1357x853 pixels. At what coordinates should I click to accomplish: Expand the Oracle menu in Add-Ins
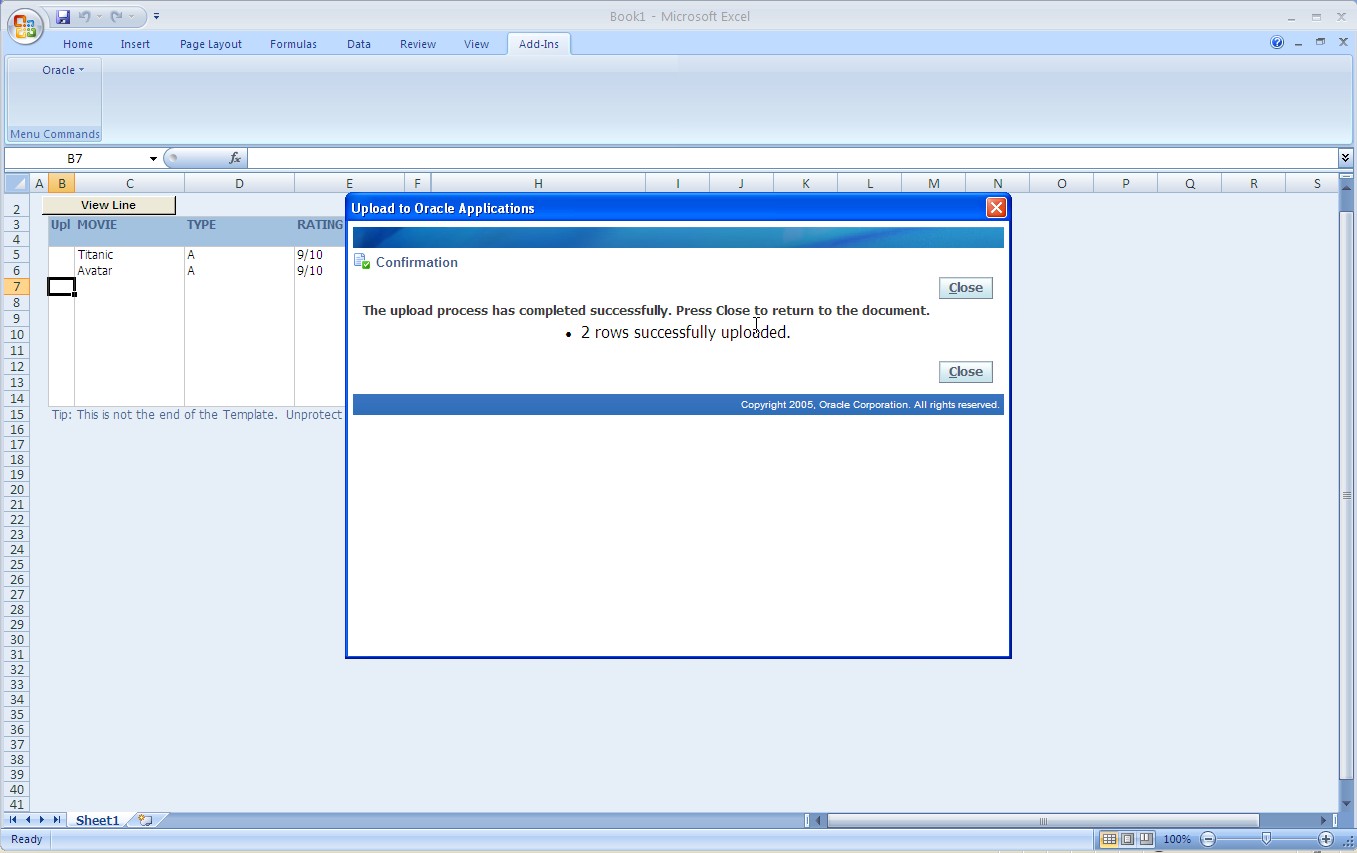pyautogui.click(x=63, y=70)
